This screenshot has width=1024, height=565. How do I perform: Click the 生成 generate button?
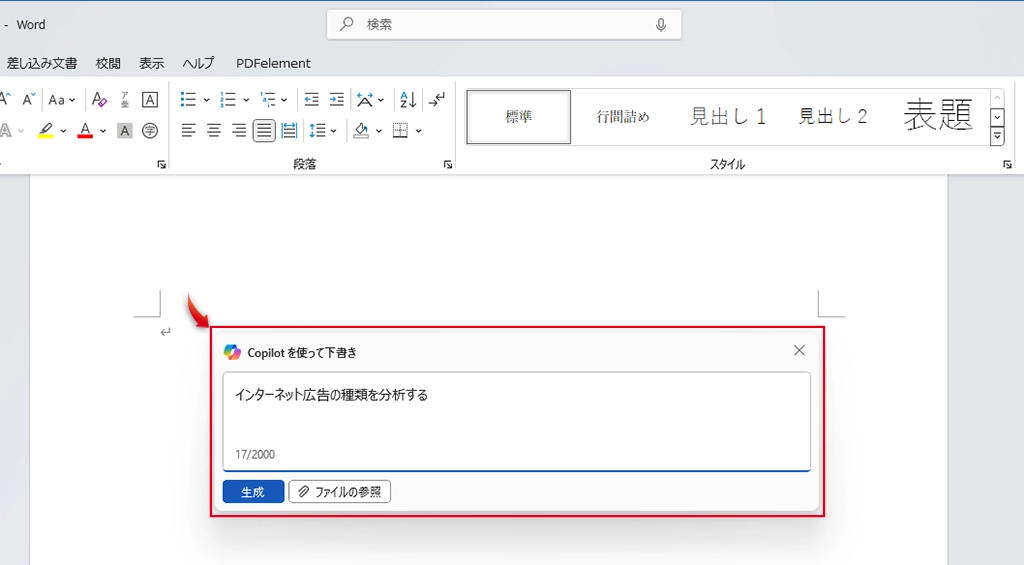pos(253,492)
